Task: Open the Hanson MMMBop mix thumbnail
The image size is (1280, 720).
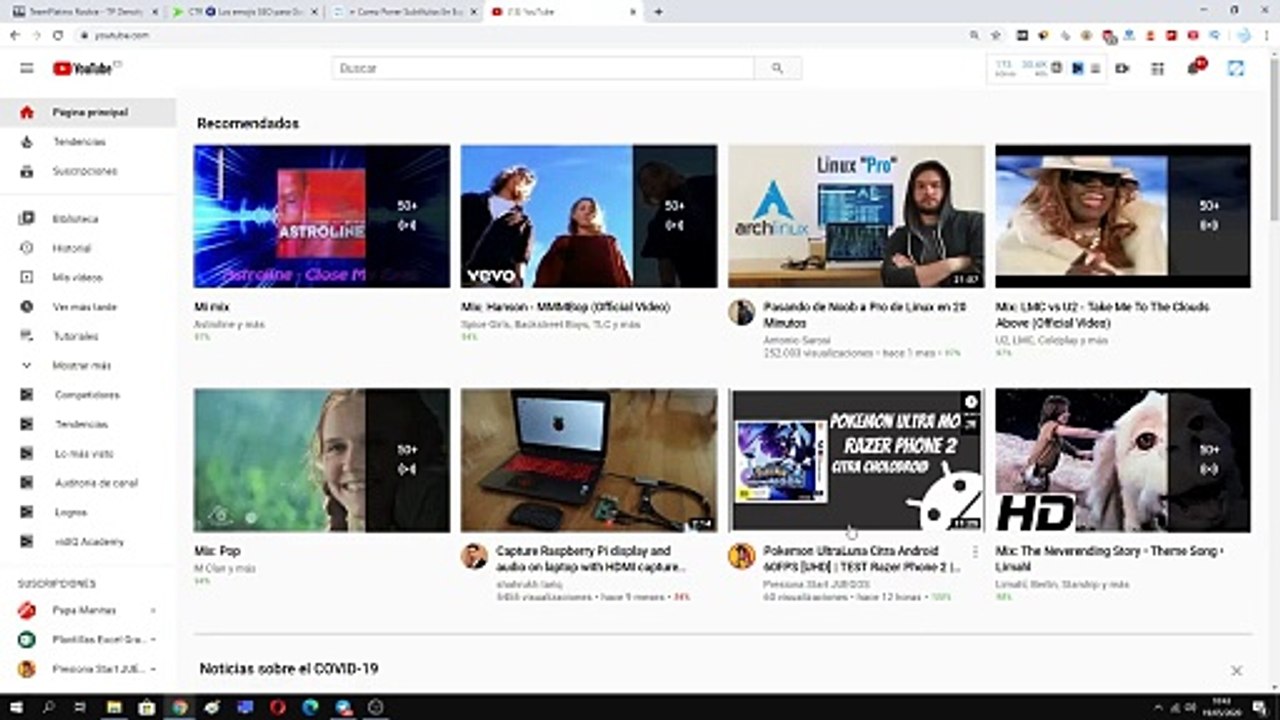Action: point(589,216)
